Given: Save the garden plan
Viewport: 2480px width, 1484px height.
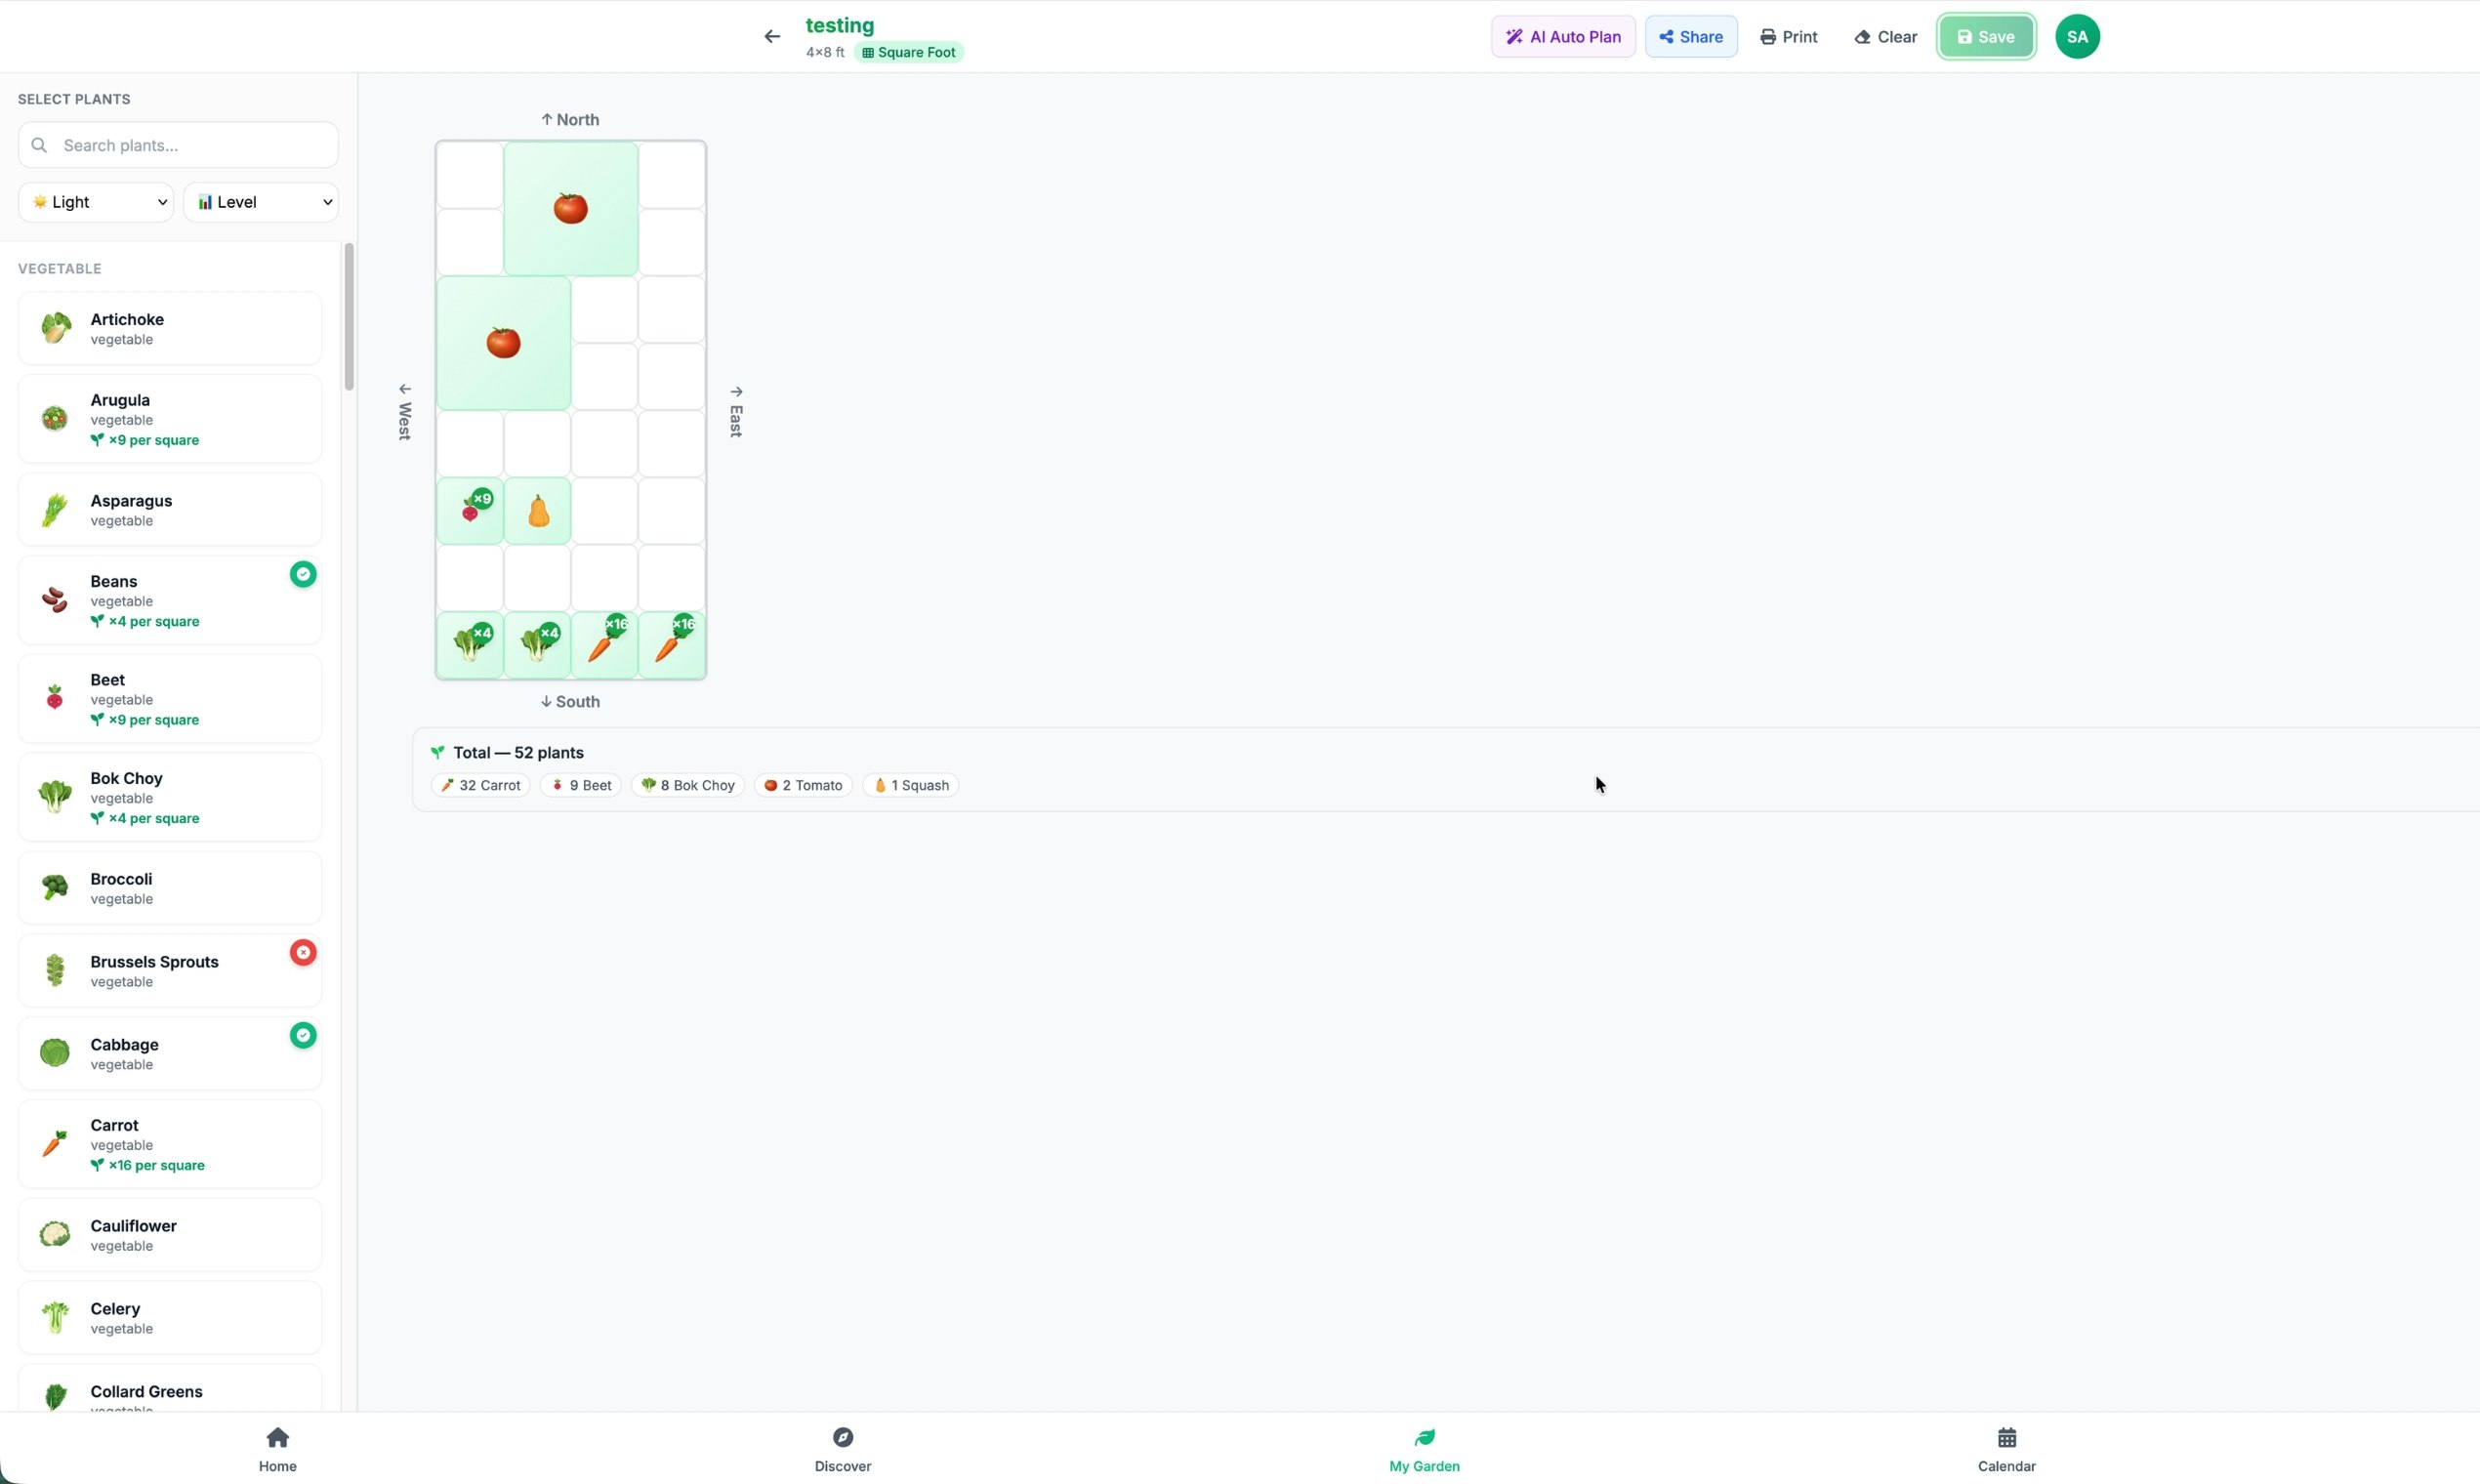Looking at the screenshot, I should [1985, 36].
